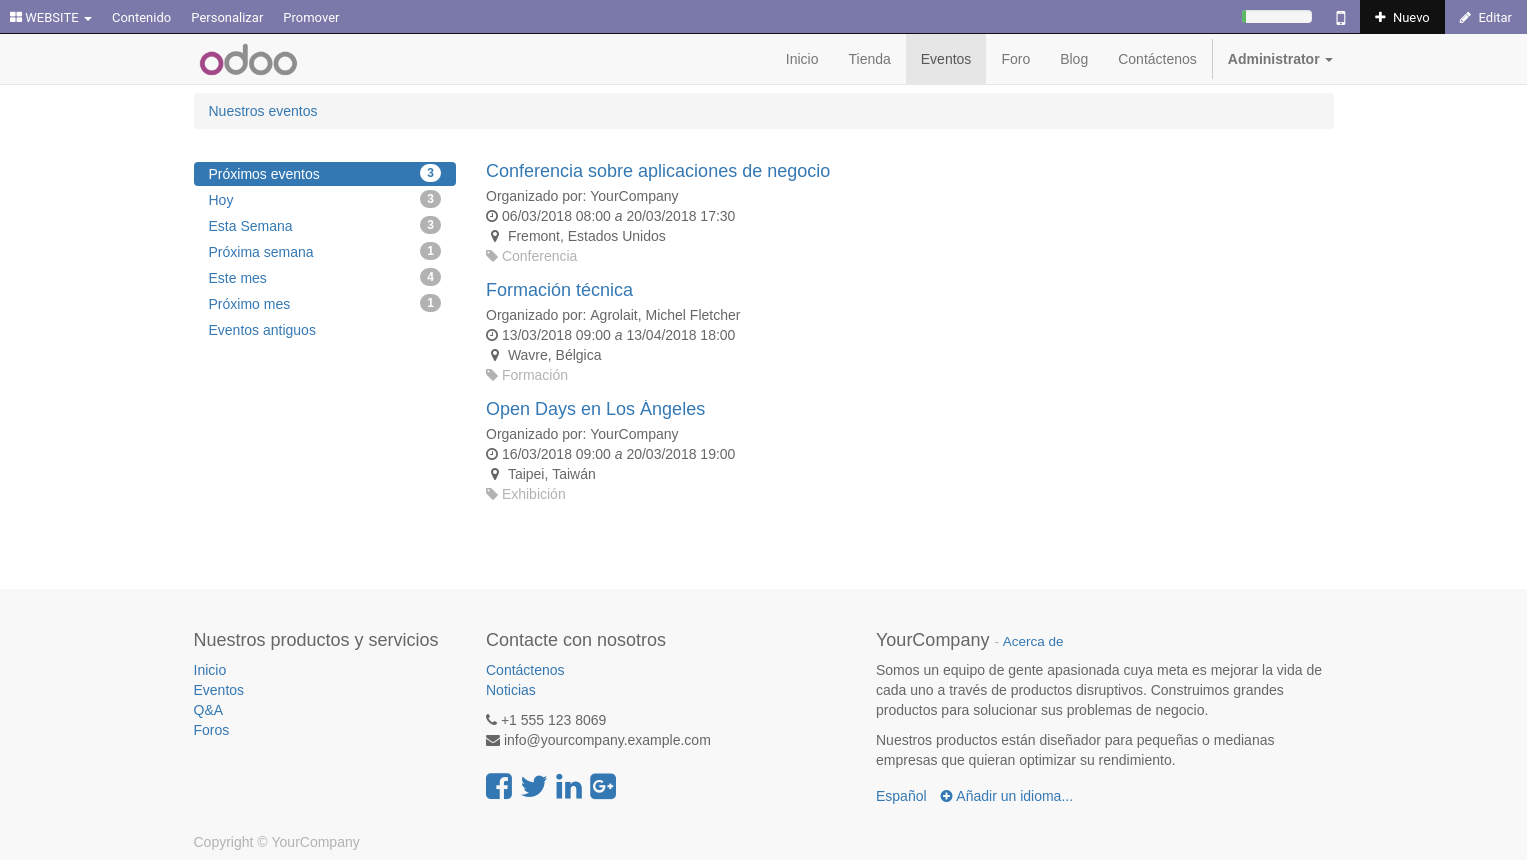Viewport: 1527px width, 860px height.
Task: Switch to the Tienda tab
Action: tap(869, 59)
